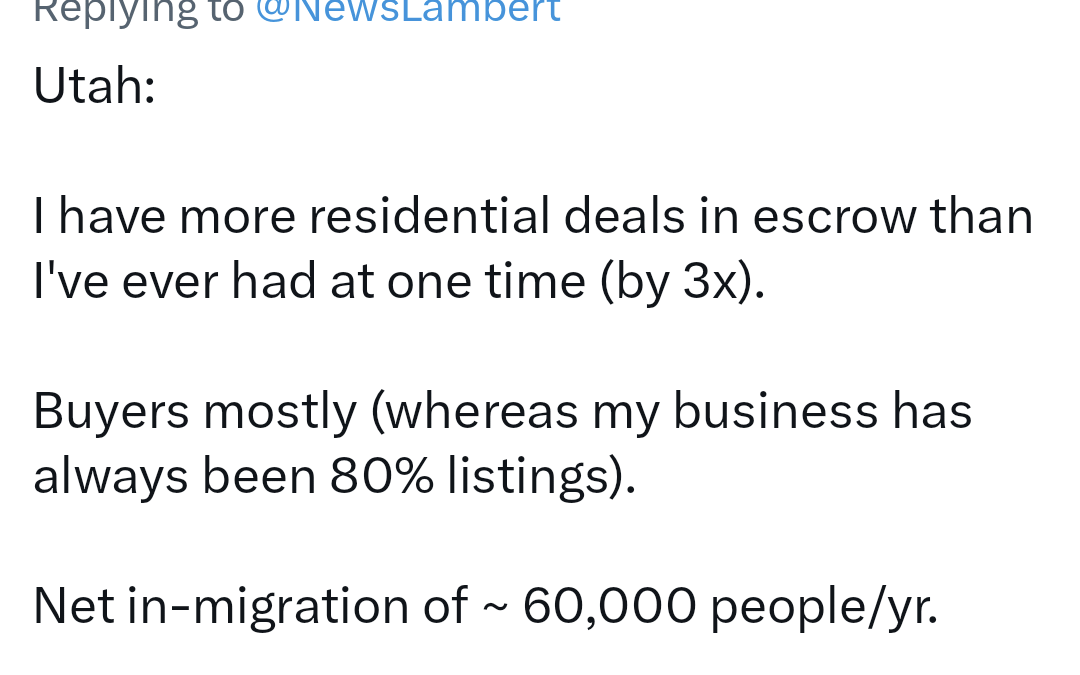
Task: Click the phrase 'one time' in the tweet
Action: (486, 281)
